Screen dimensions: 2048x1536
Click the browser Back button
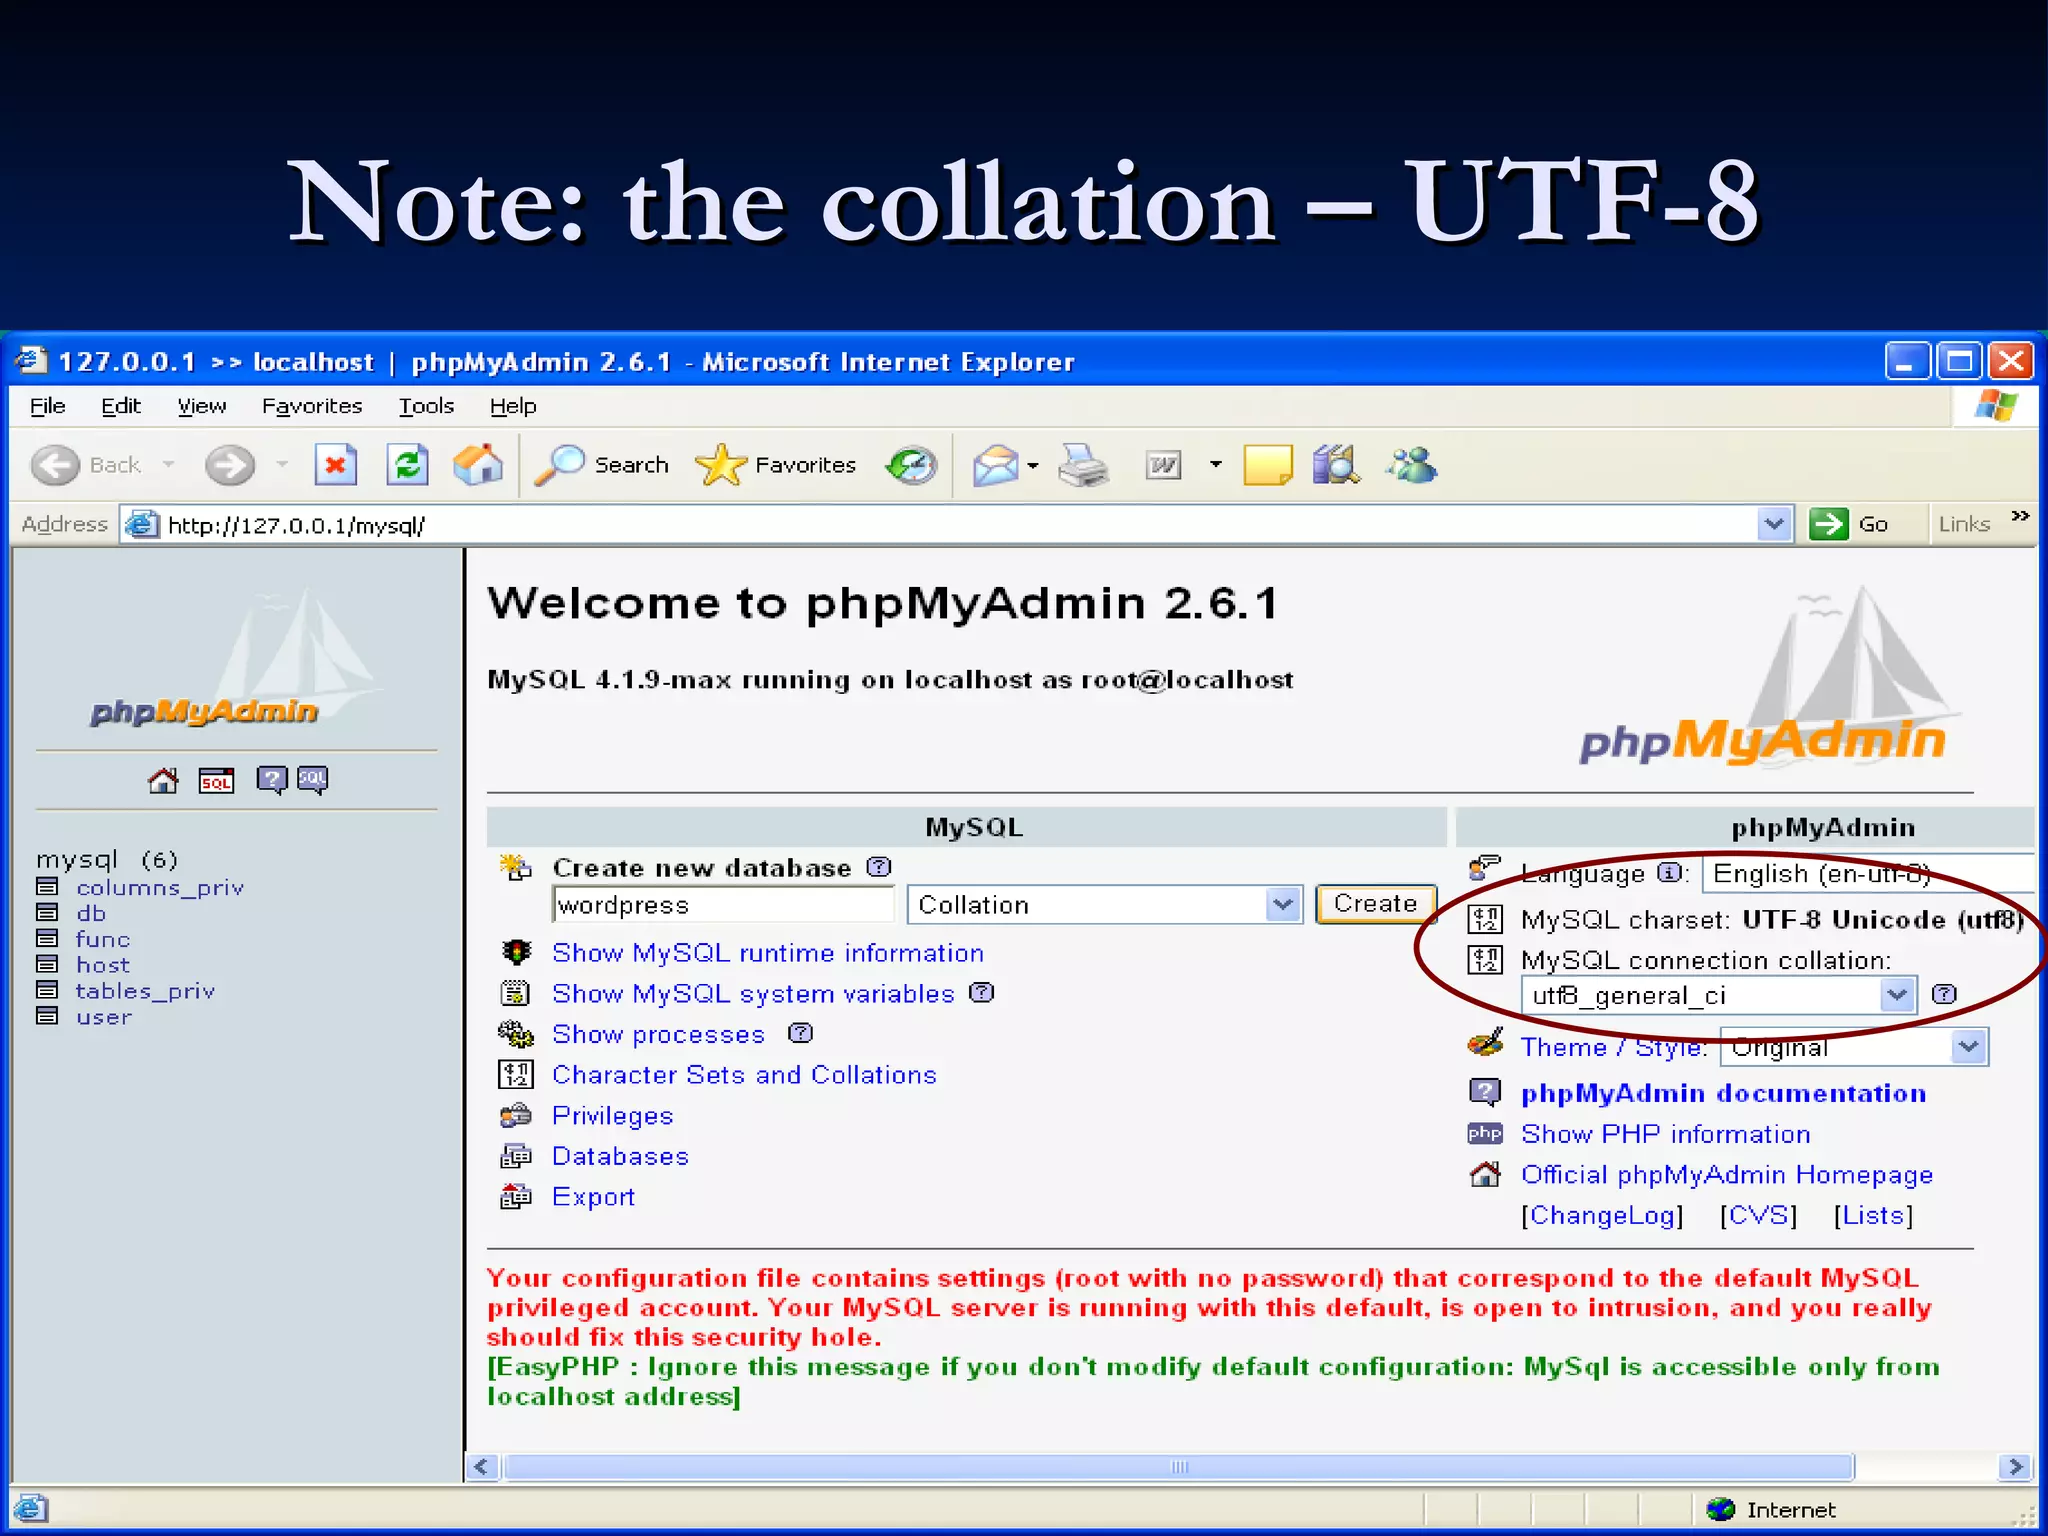point(86,465)
